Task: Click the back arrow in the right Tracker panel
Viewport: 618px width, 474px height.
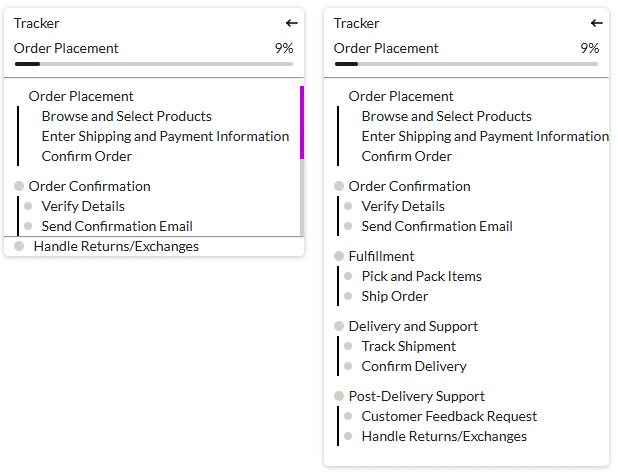Action: point(597,23)
